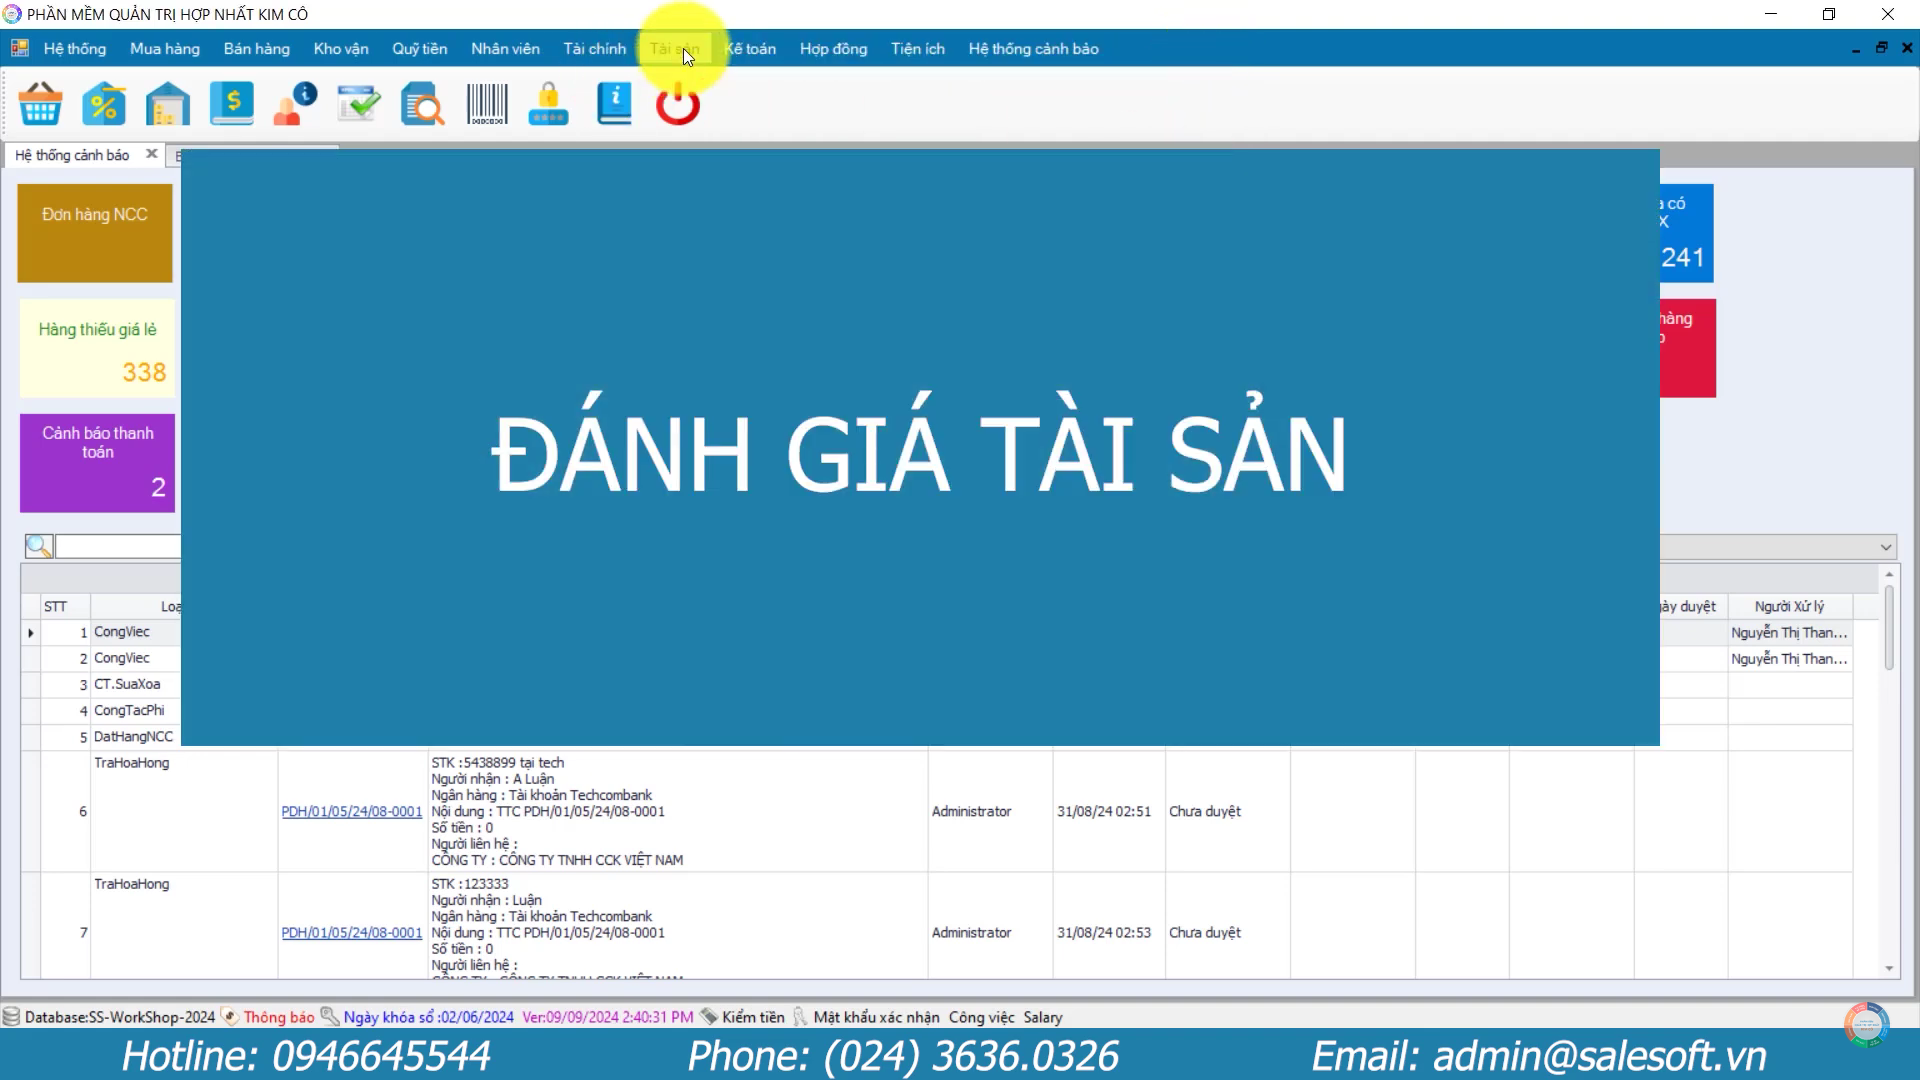
Task: Open the Nhân viên menu
Action: 505,48
